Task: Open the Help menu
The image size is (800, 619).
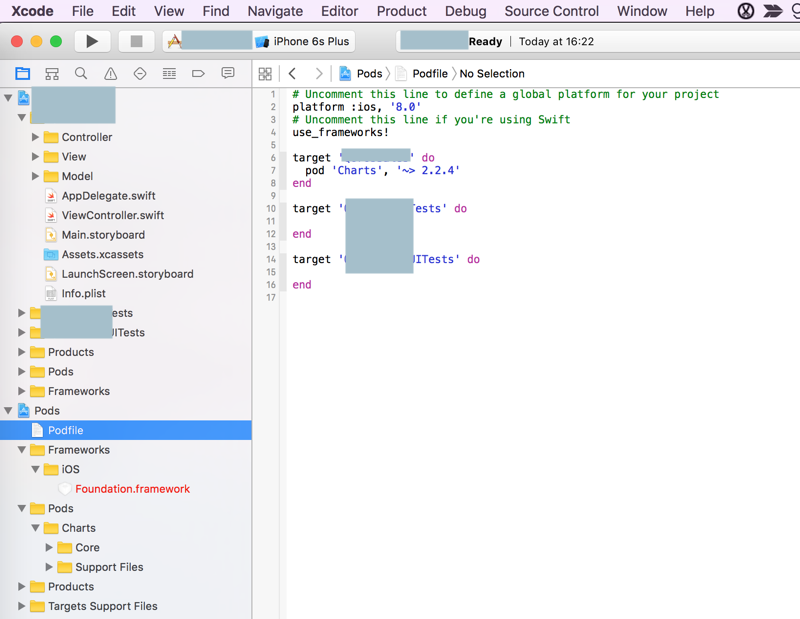Action: (x=699, y=11)
